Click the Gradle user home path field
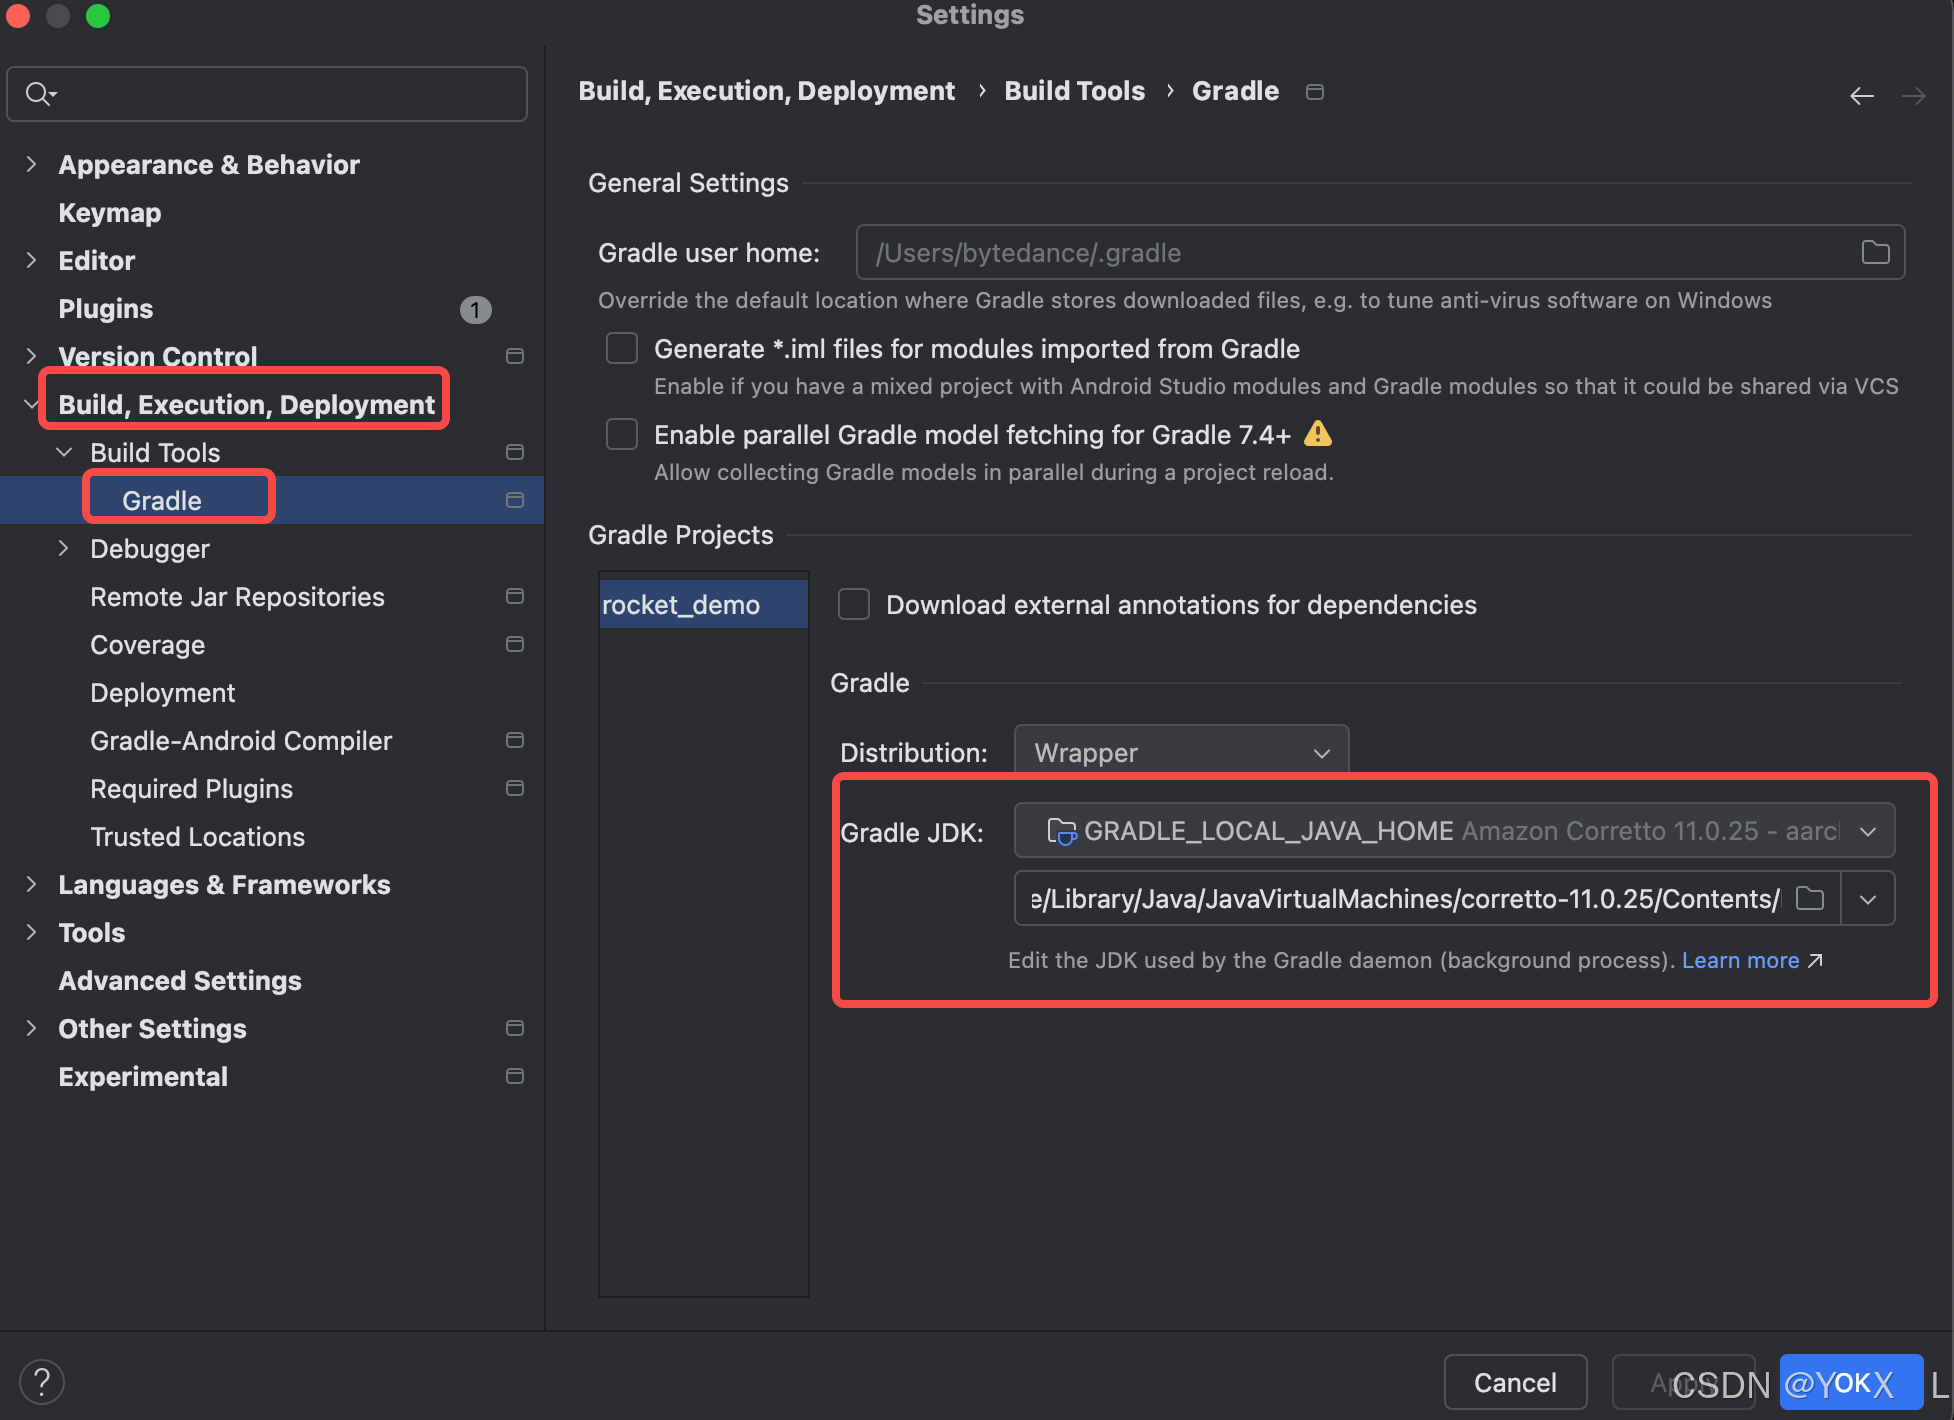 pos(1350,253)
